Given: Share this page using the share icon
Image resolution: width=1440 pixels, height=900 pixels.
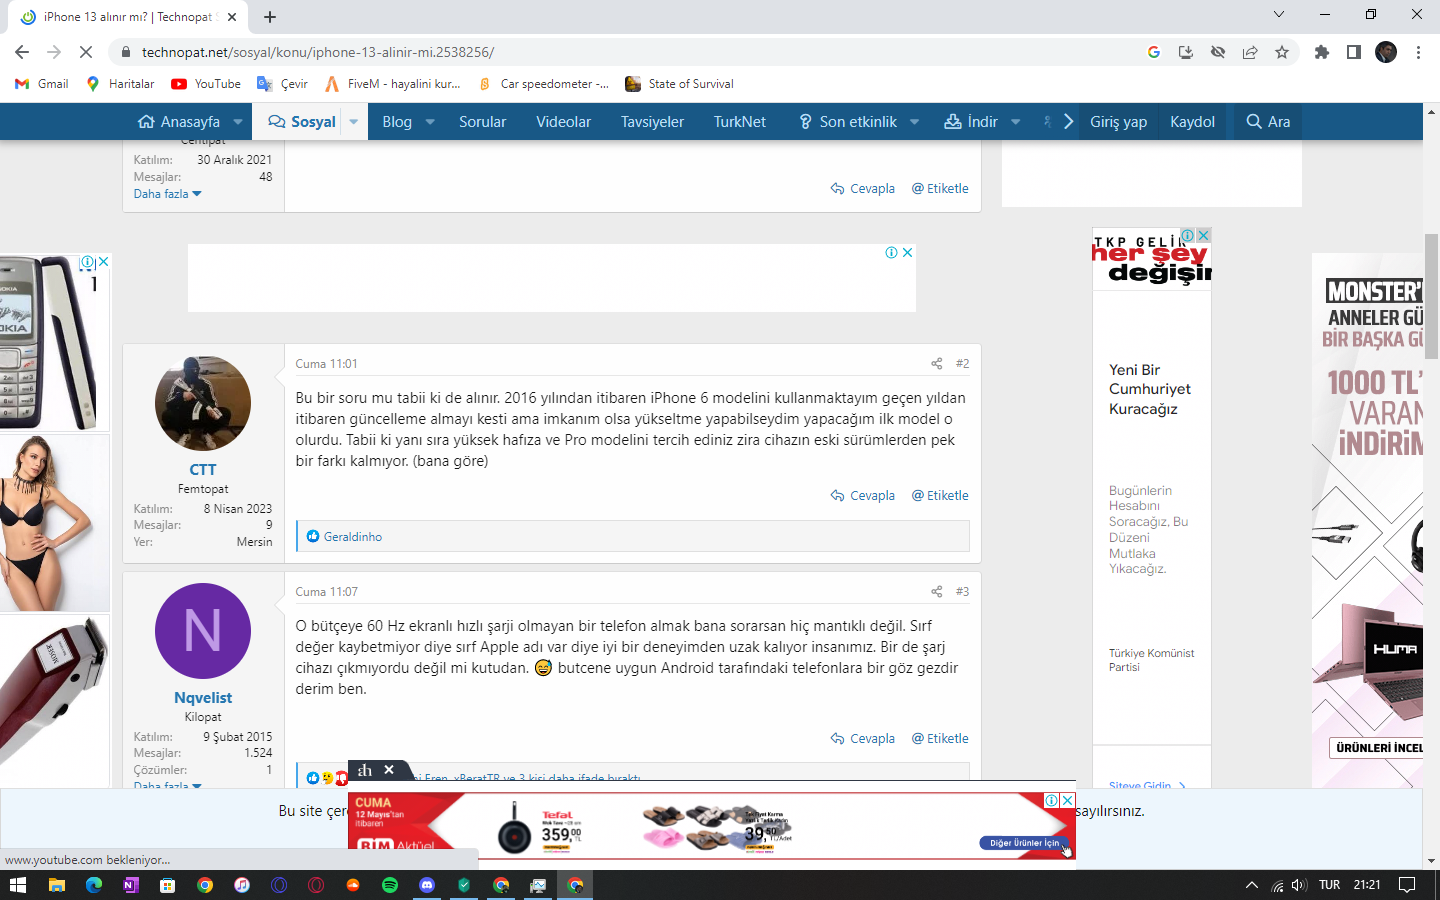Looking at the screenshot, I should [1250, 52].
